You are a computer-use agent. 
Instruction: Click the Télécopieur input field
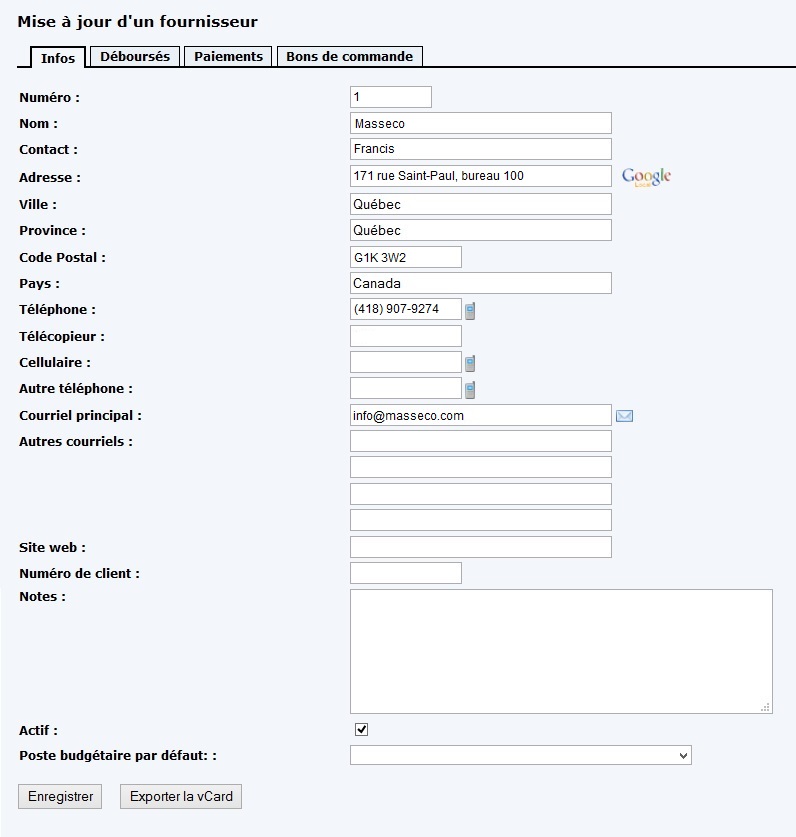[x=404, y=336]
